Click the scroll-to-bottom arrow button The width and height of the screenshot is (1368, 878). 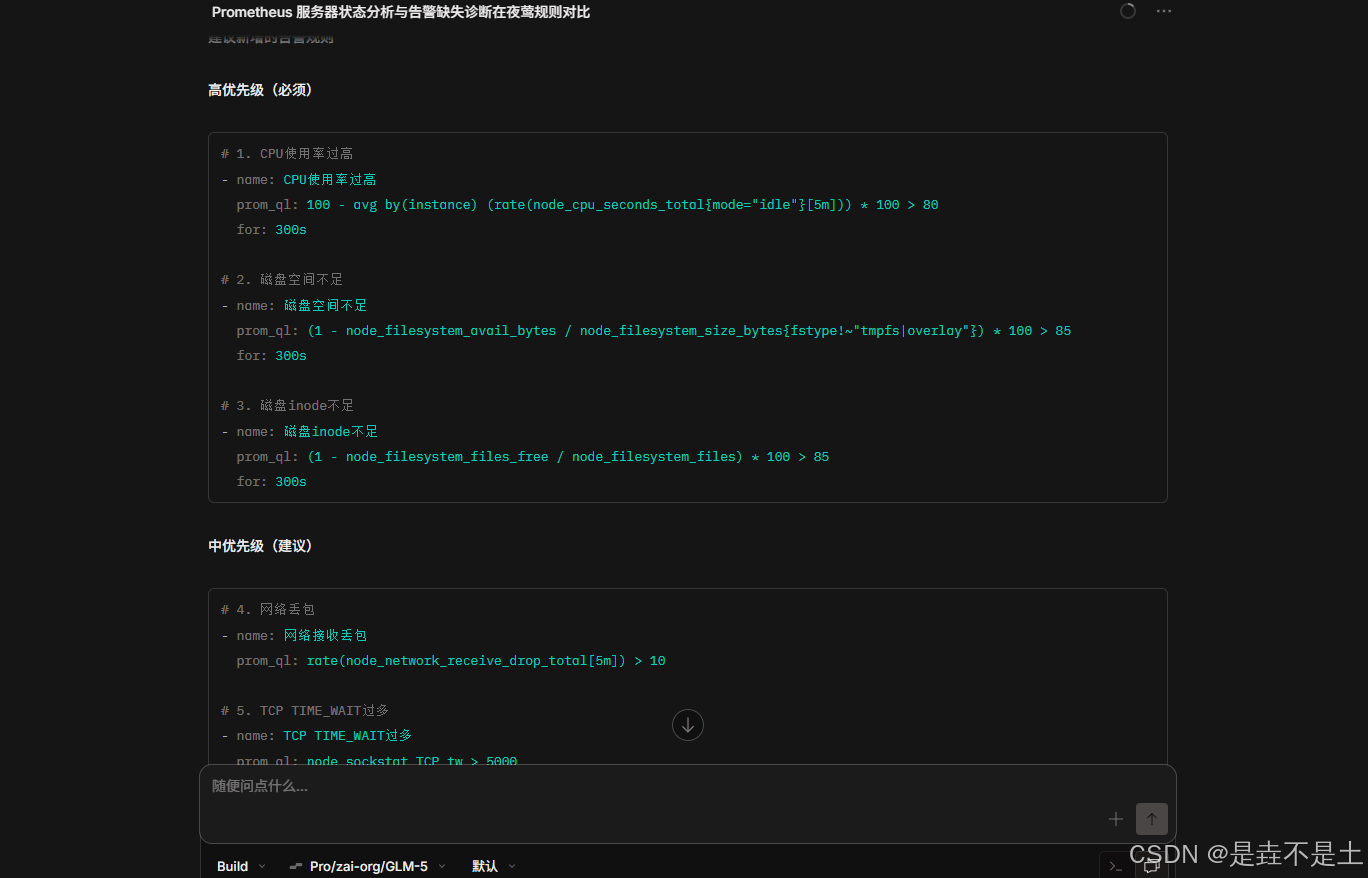point(688,725)
